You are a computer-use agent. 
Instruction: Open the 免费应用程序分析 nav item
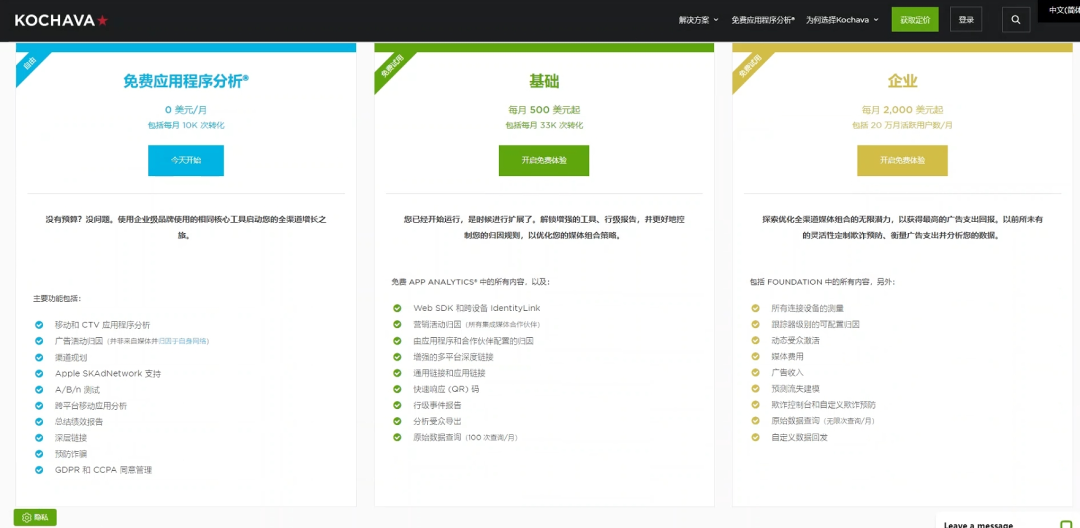(x=762, y=20)
